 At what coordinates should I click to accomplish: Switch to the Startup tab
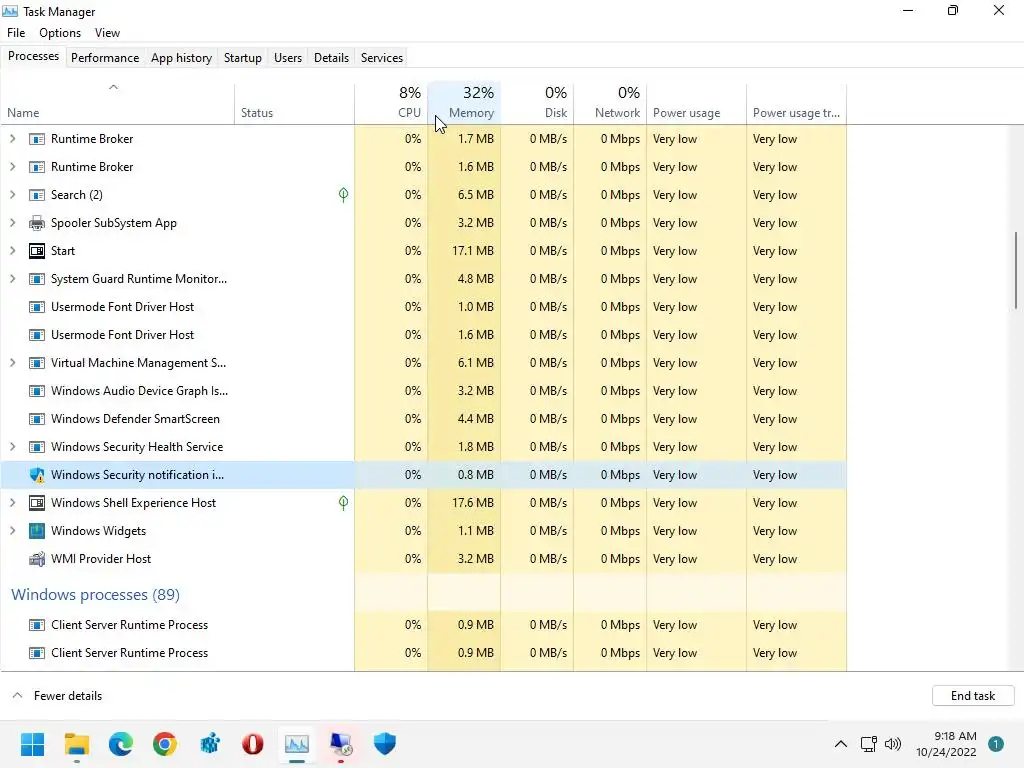pos(243,57)
